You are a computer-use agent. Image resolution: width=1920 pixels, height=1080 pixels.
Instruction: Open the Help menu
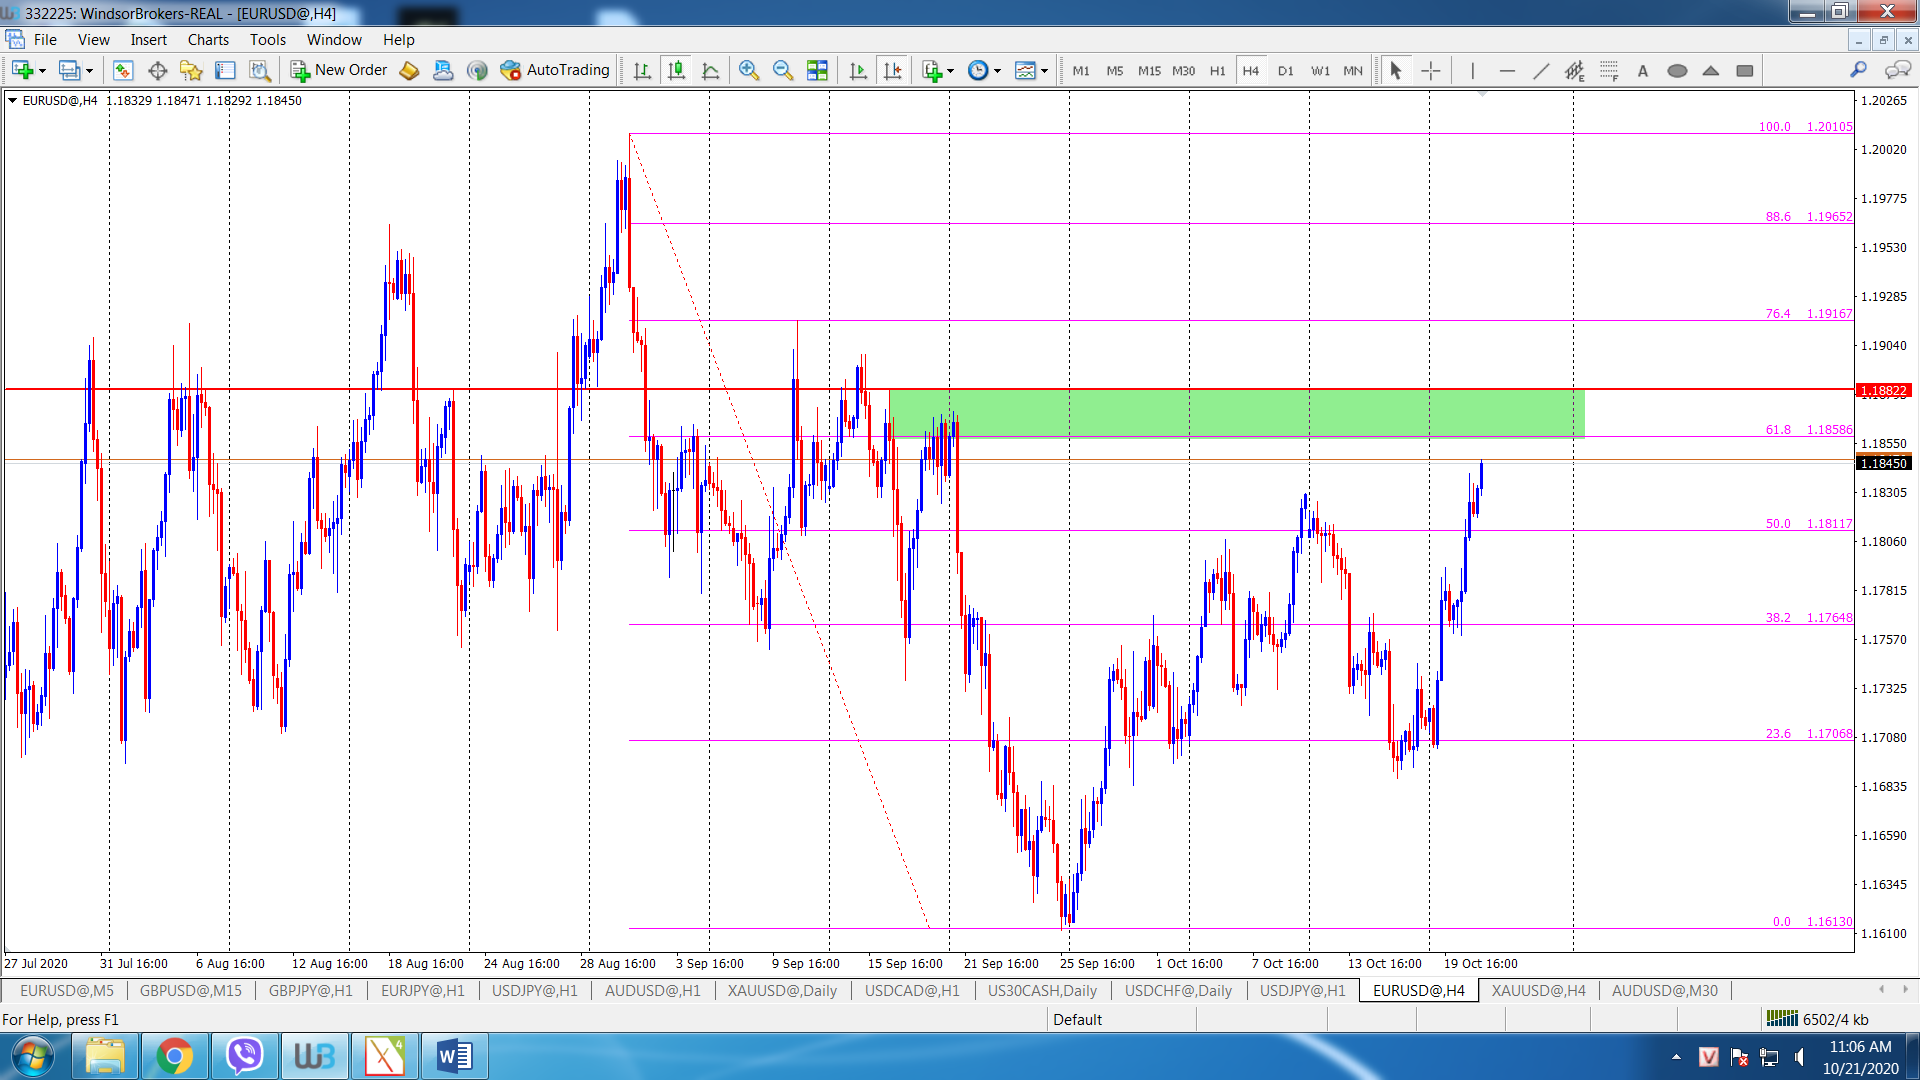pos(398,40)
